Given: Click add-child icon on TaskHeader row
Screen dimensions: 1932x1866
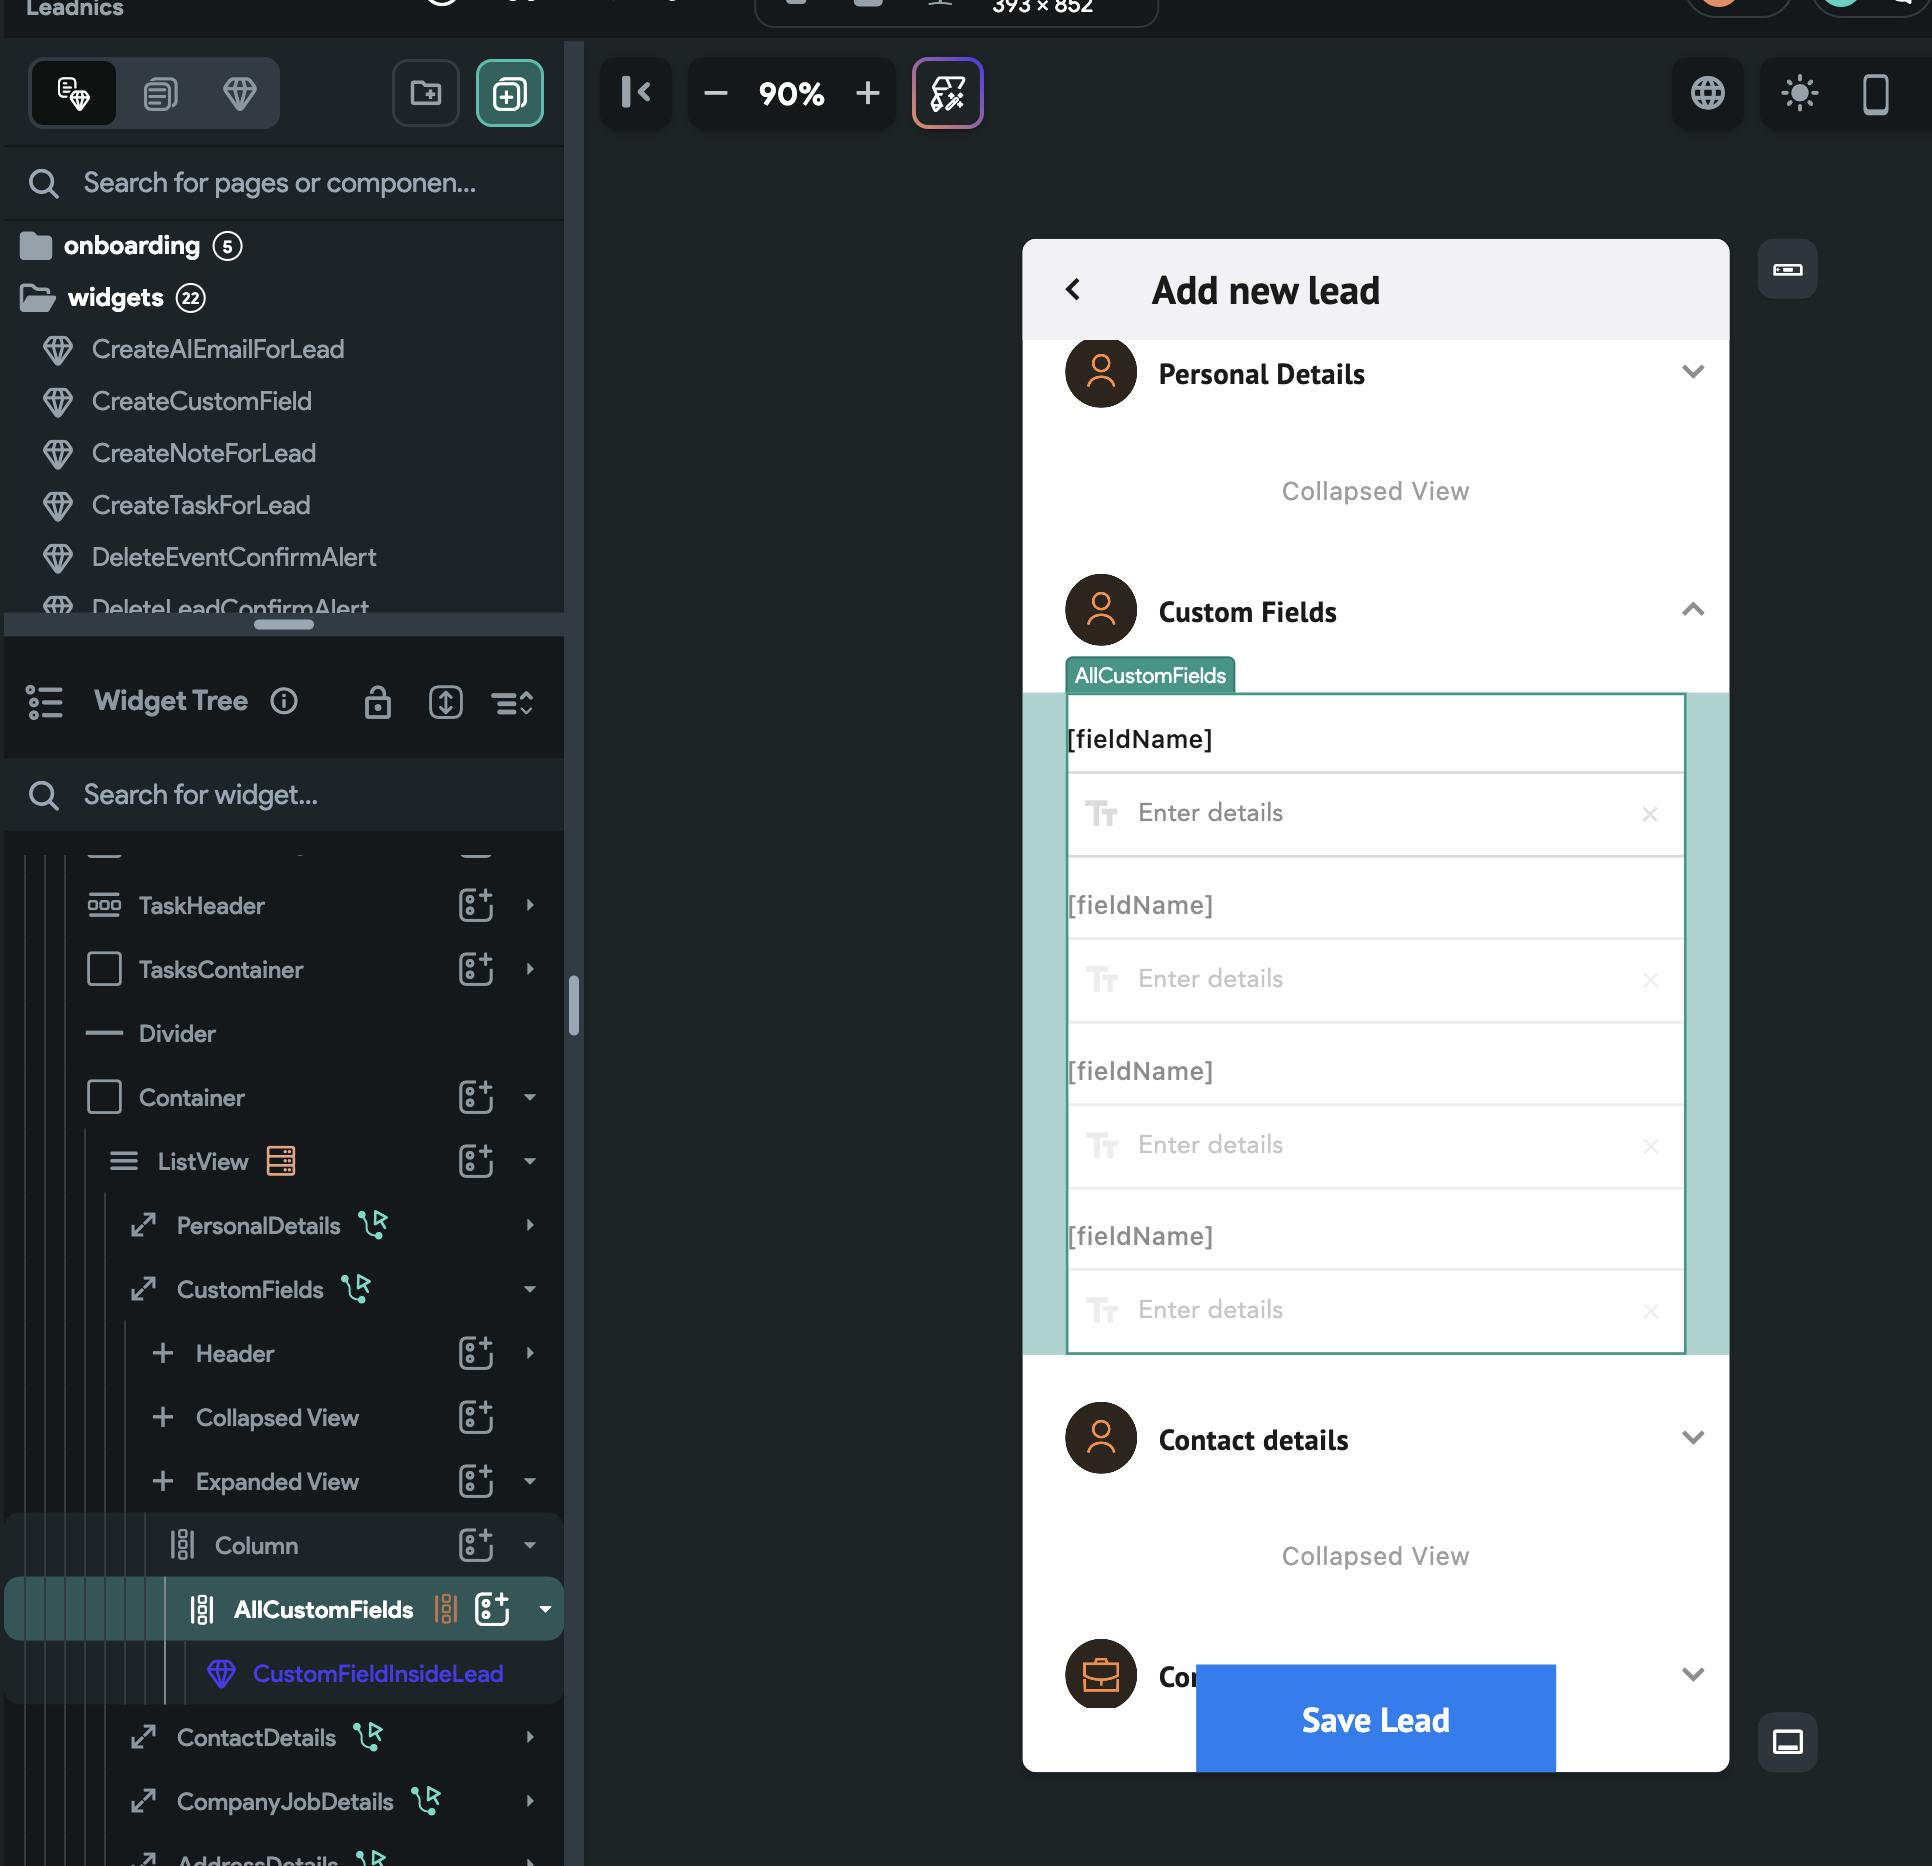Looking at the screenshot, I should tap(476, 905).
